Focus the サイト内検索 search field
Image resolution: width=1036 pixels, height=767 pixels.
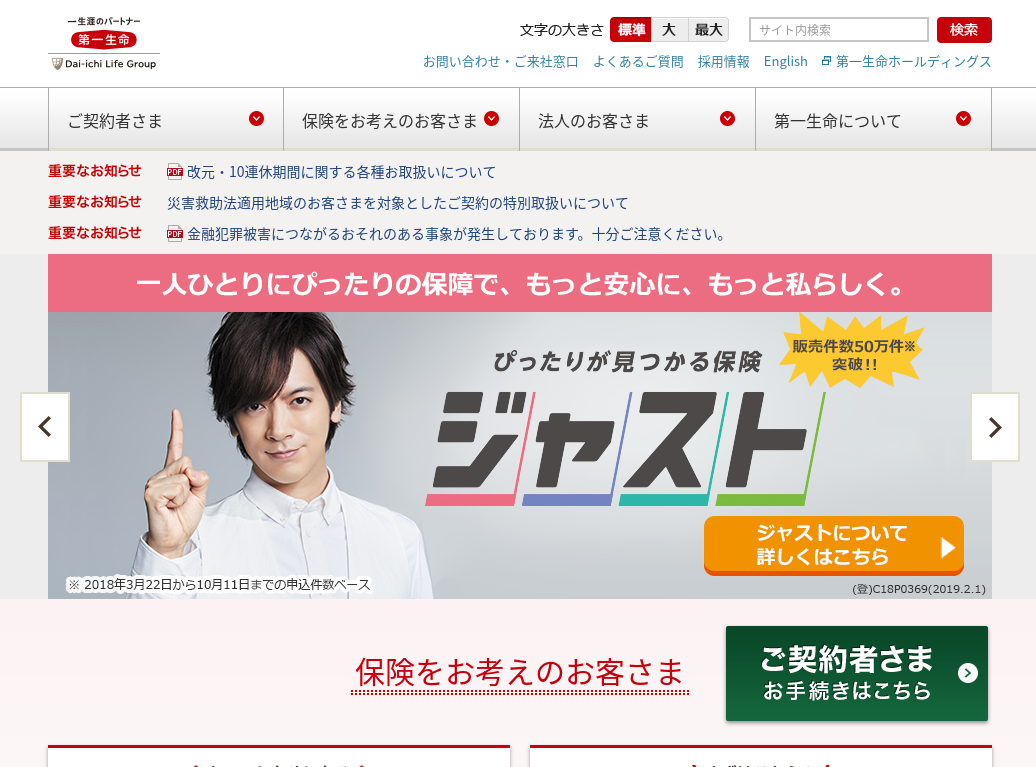tap(838, 30)
